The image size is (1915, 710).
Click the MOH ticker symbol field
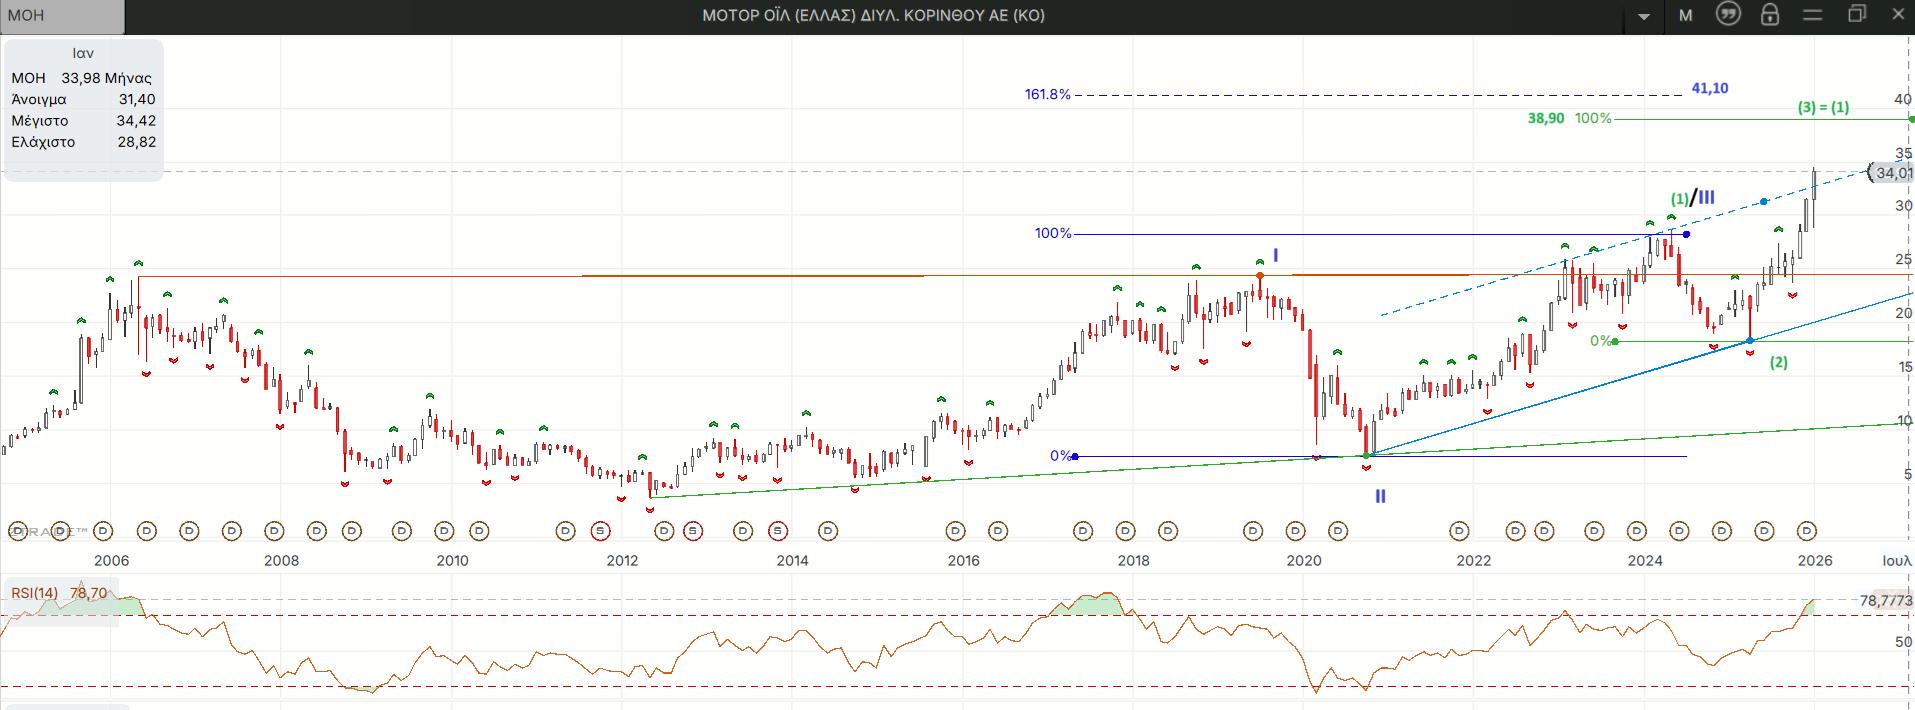[x=62, y=15]
